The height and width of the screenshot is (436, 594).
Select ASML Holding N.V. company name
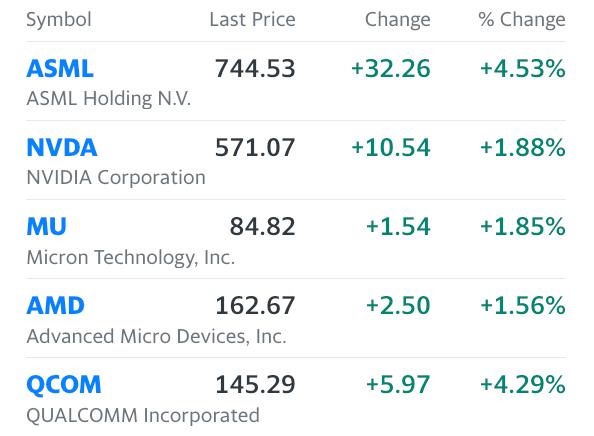coord(108,98)
